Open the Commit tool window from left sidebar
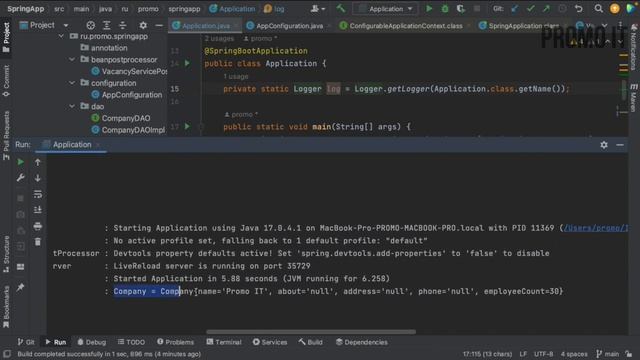The width and height of the screenshot is (640, 360). click(6, 81)
